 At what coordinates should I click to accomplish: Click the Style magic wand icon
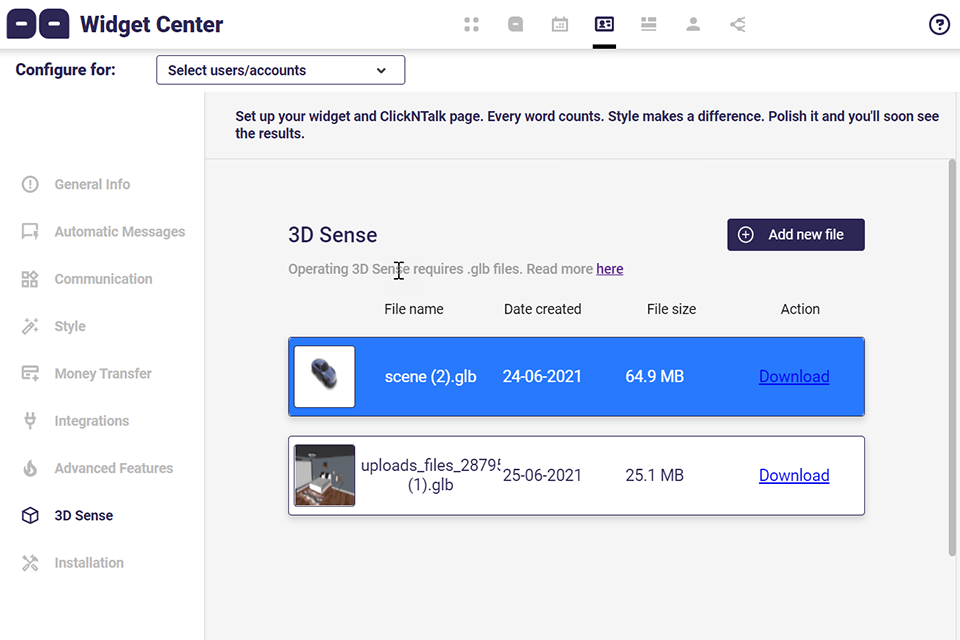point(30,326)
